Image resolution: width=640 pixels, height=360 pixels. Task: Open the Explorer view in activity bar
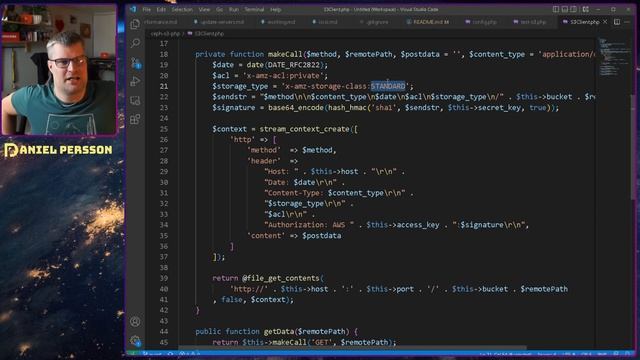click(x=135, y=24)
